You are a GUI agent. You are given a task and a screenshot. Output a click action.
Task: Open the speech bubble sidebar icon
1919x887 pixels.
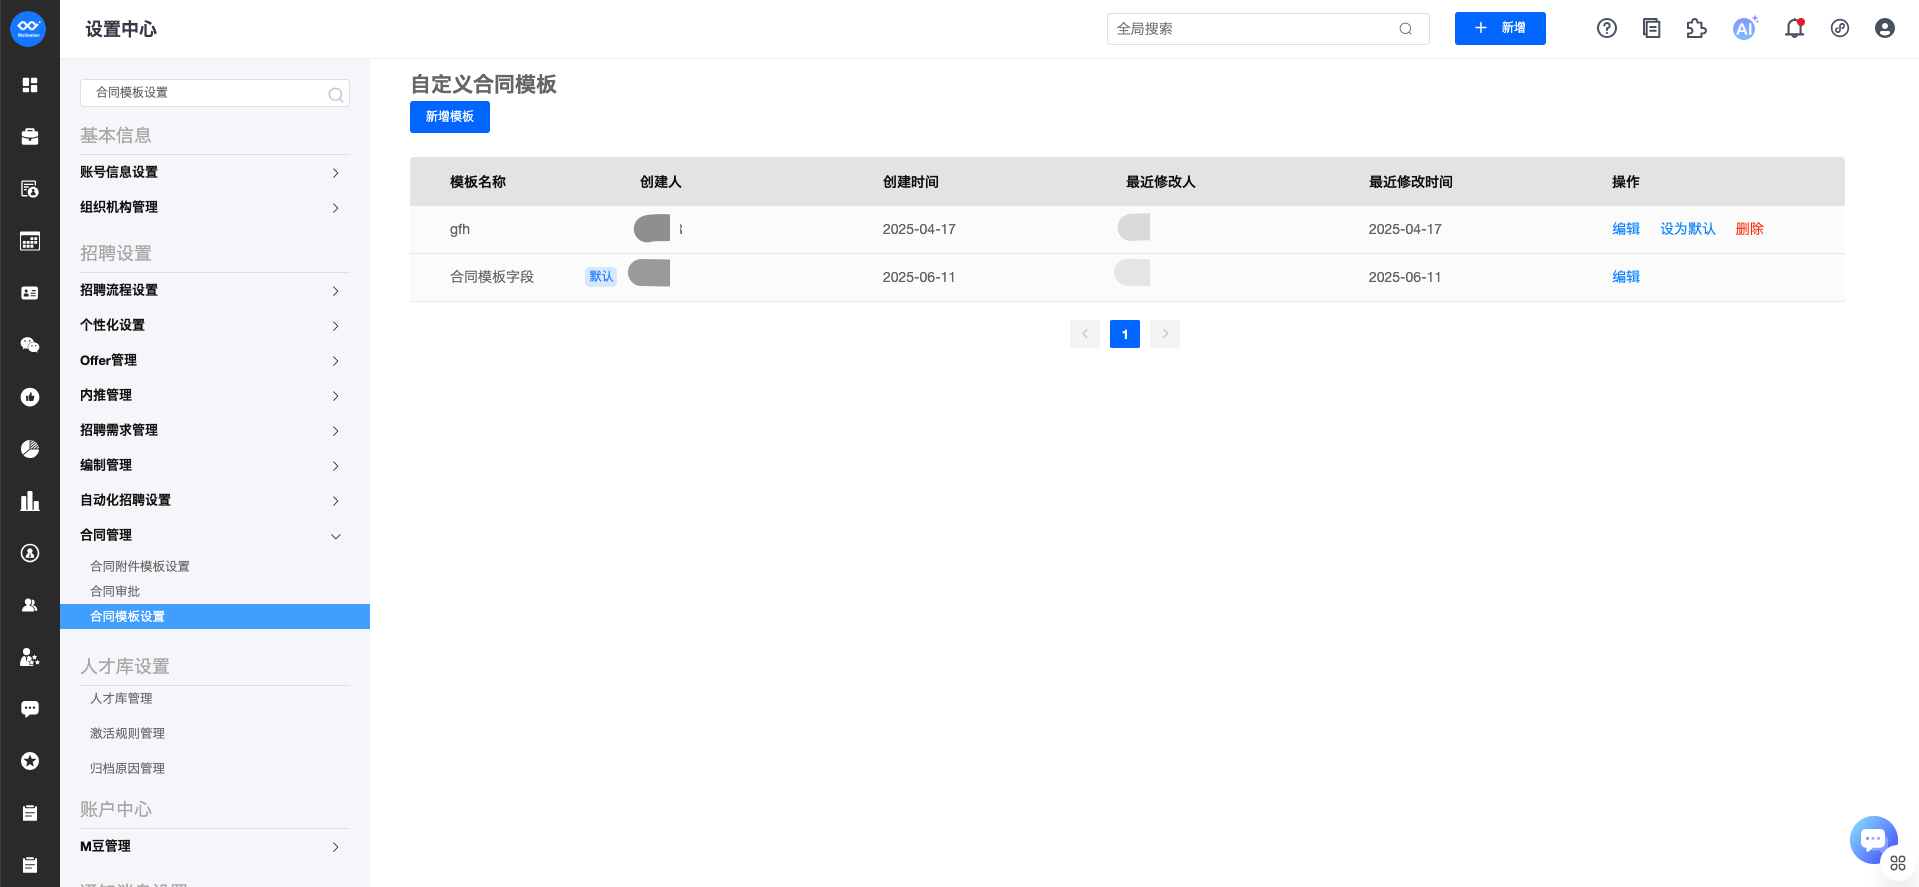(x=30, y=709)
